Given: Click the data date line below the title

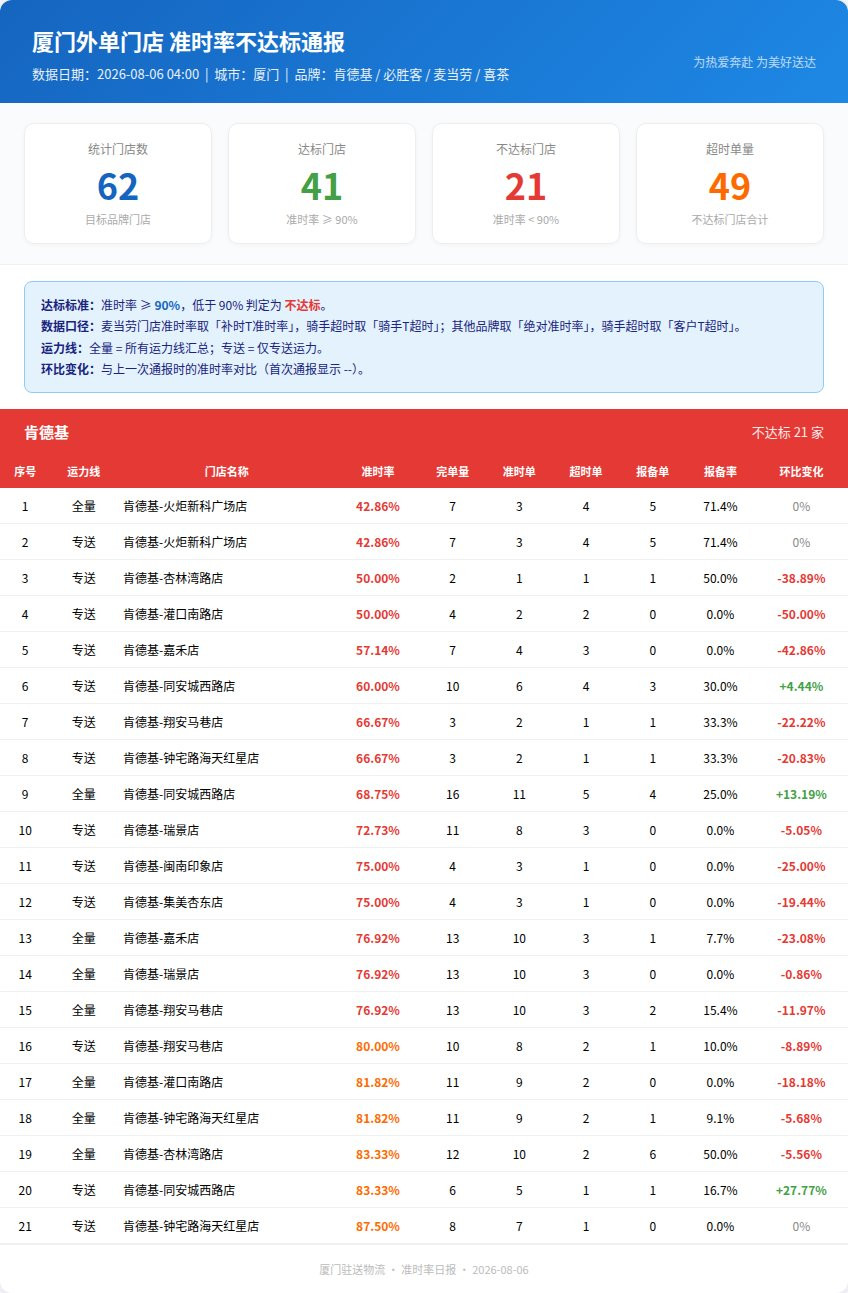Looking at the screenshot, I should 270,75.
